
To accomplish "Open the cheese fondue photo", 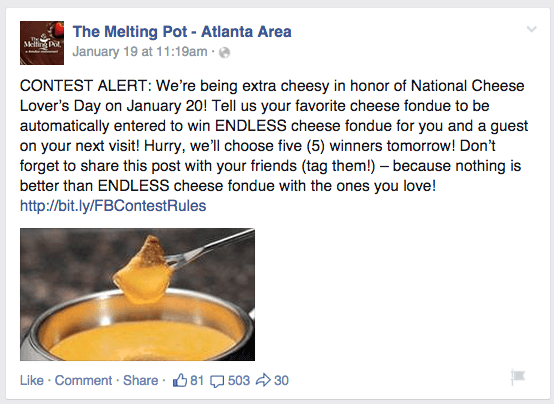I will pyautogui.click(x=137, y=294).
